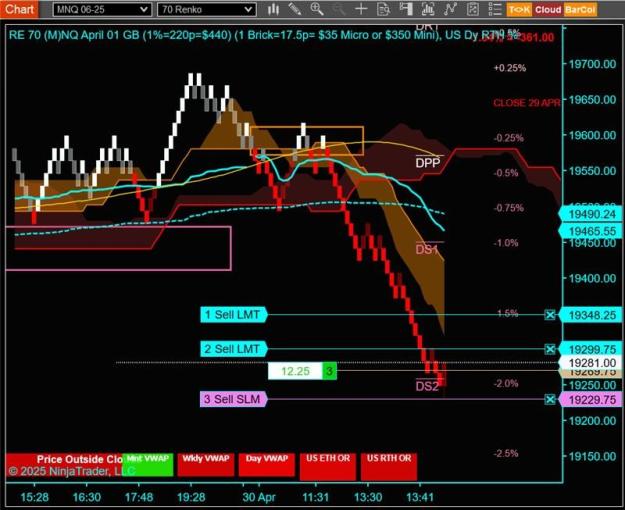Select the drawing tools pencil icon
The image size is (625, 510).
[295, 9]
